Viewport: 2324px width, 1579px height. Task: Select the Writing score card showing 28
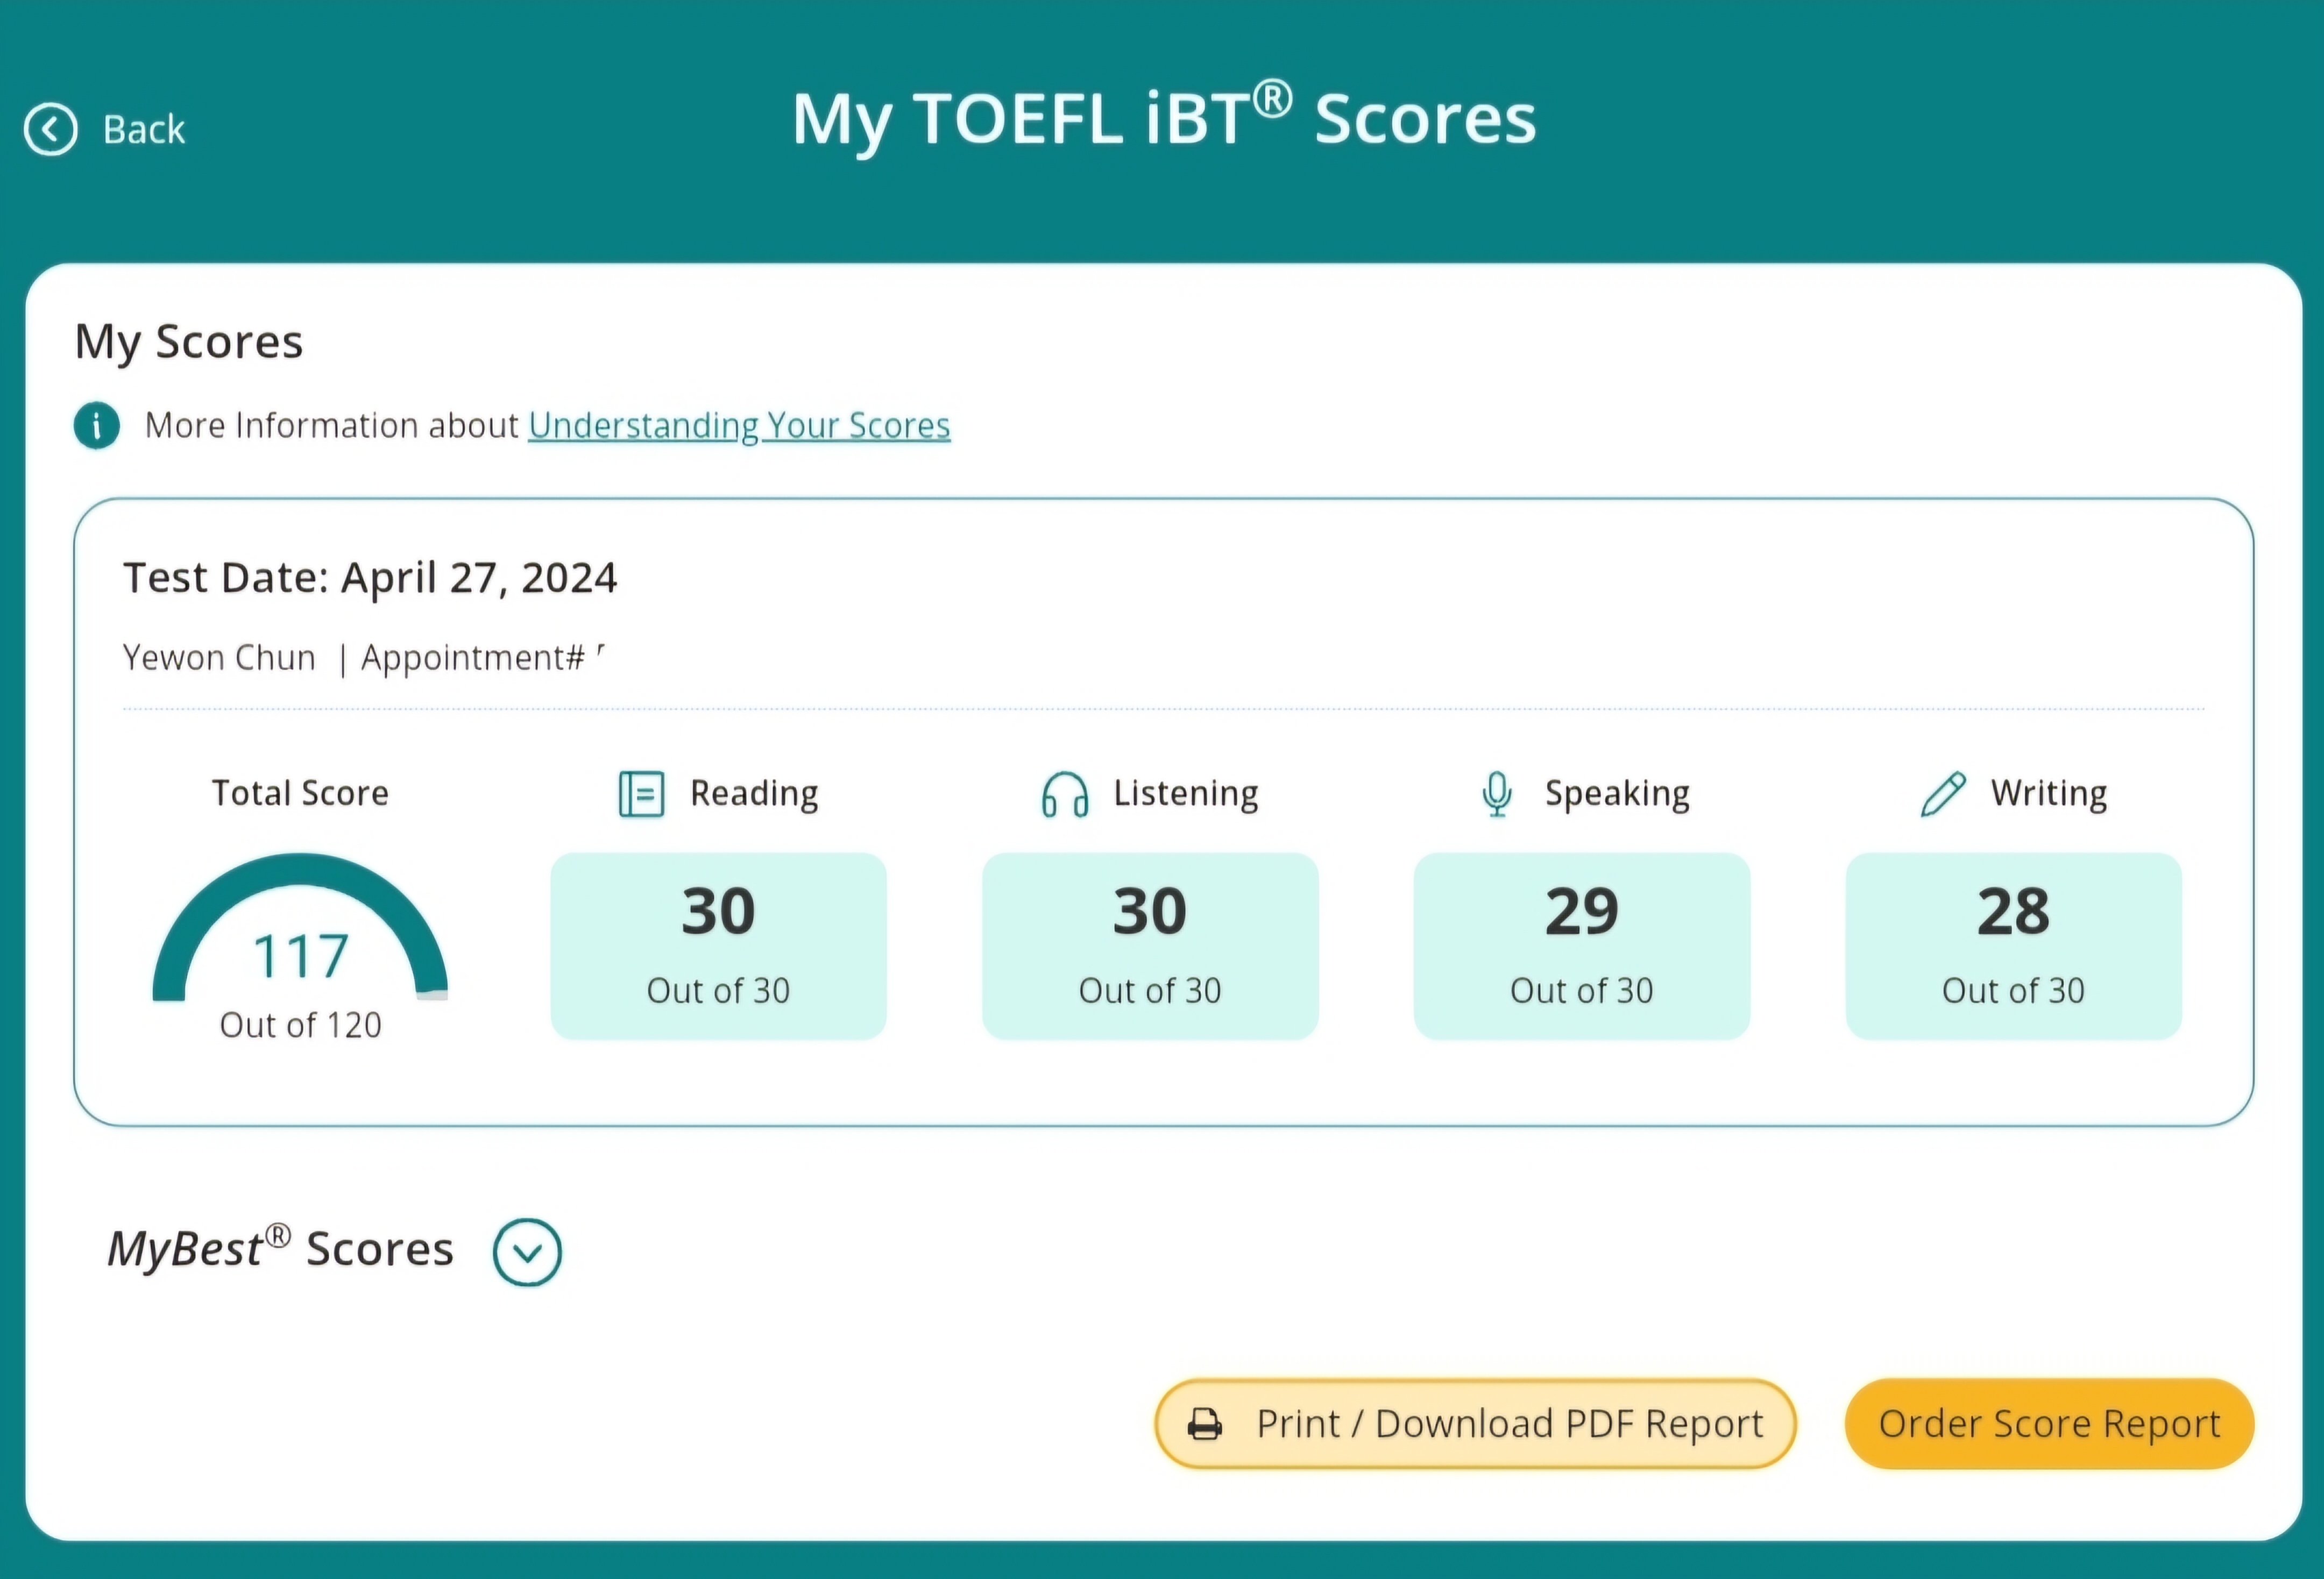tap(2013, 946)
